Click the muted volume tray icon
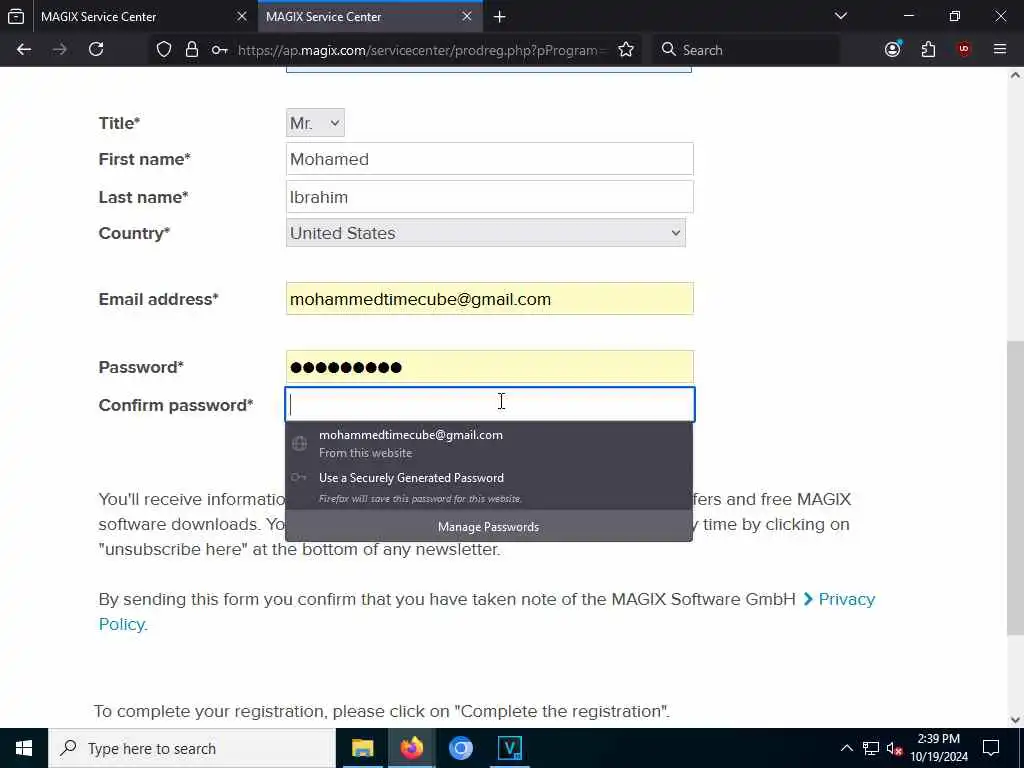The height and width of the screenshot is (768, 1024). click(895, 748)
